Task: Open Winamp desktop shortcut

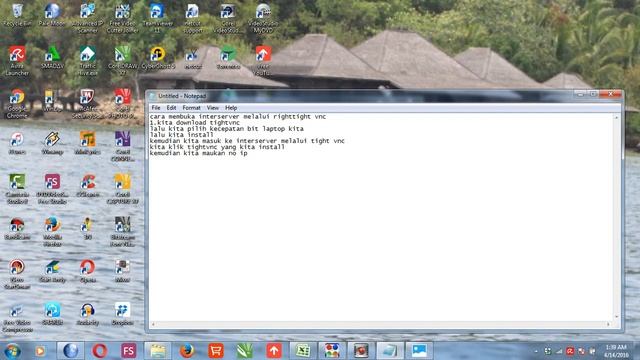Action: pos(52,143)
